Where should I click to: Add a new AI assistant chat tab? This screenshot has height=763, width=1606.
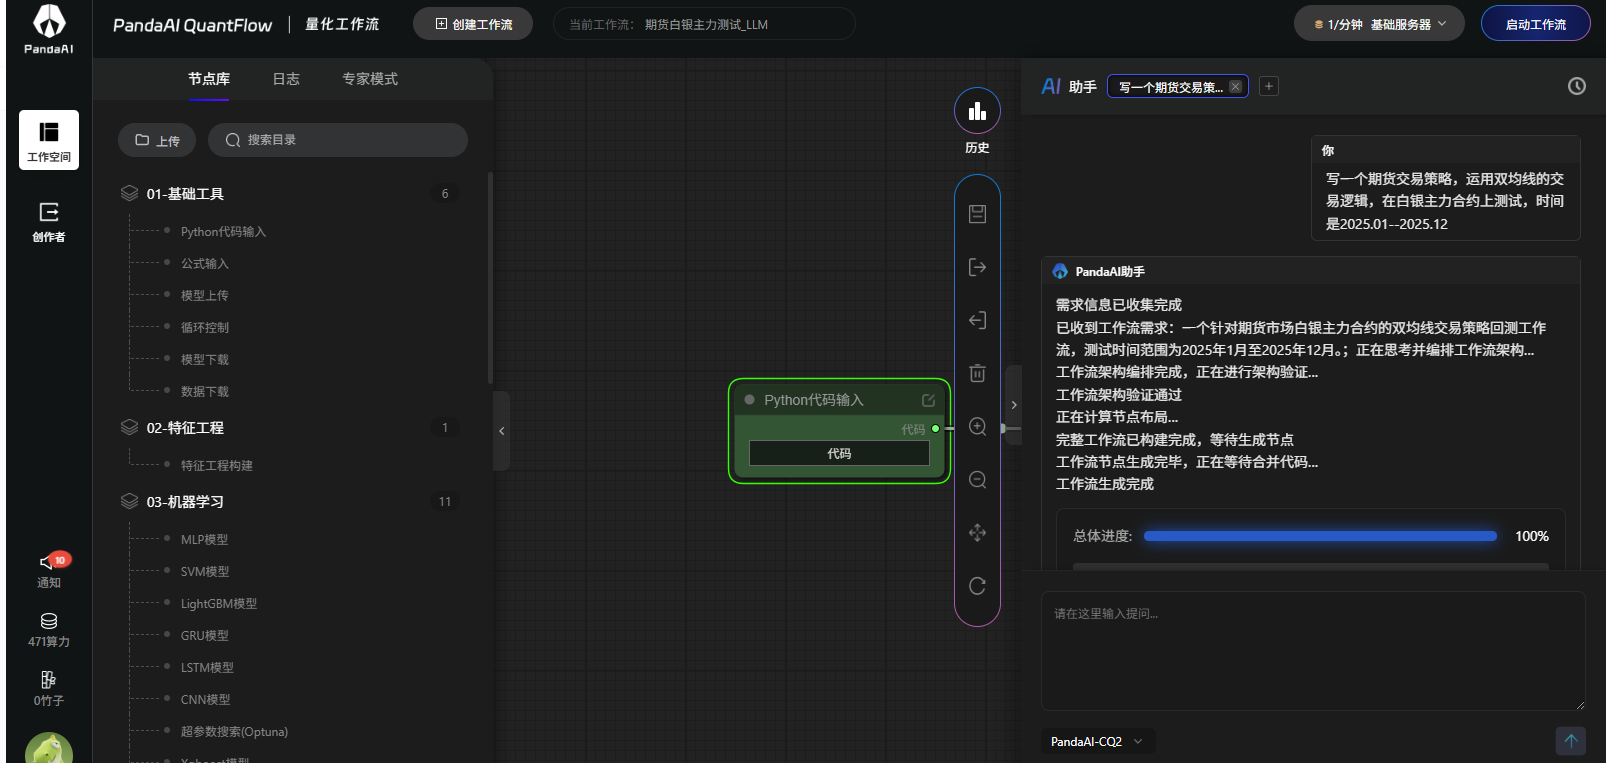tap(1269, 86)
